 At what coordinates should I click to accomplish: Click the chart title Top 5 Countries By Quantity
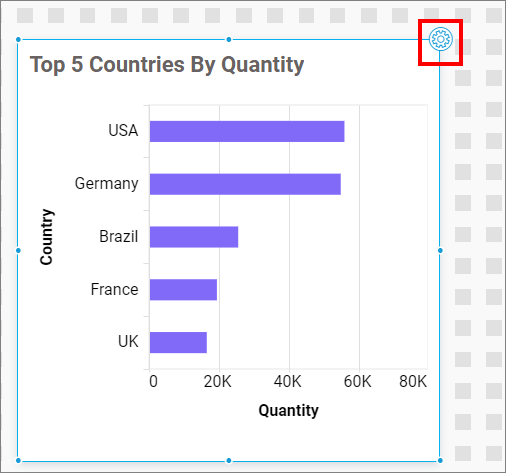tap(167, 65)
